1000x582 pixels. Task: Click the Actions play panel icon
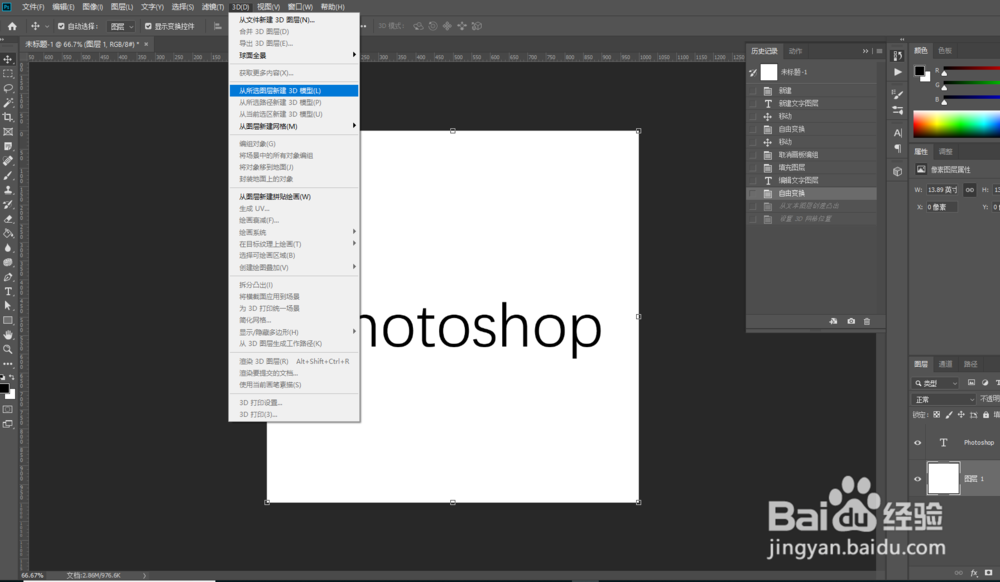[x=897, y=72]
